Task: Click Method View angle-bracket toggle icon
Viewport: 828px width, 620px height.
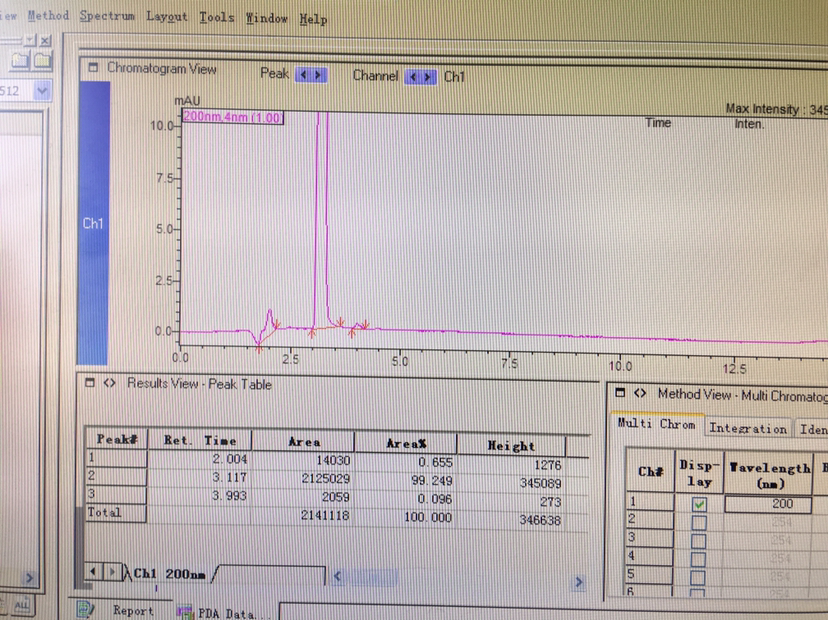Action: pos(640,393)
